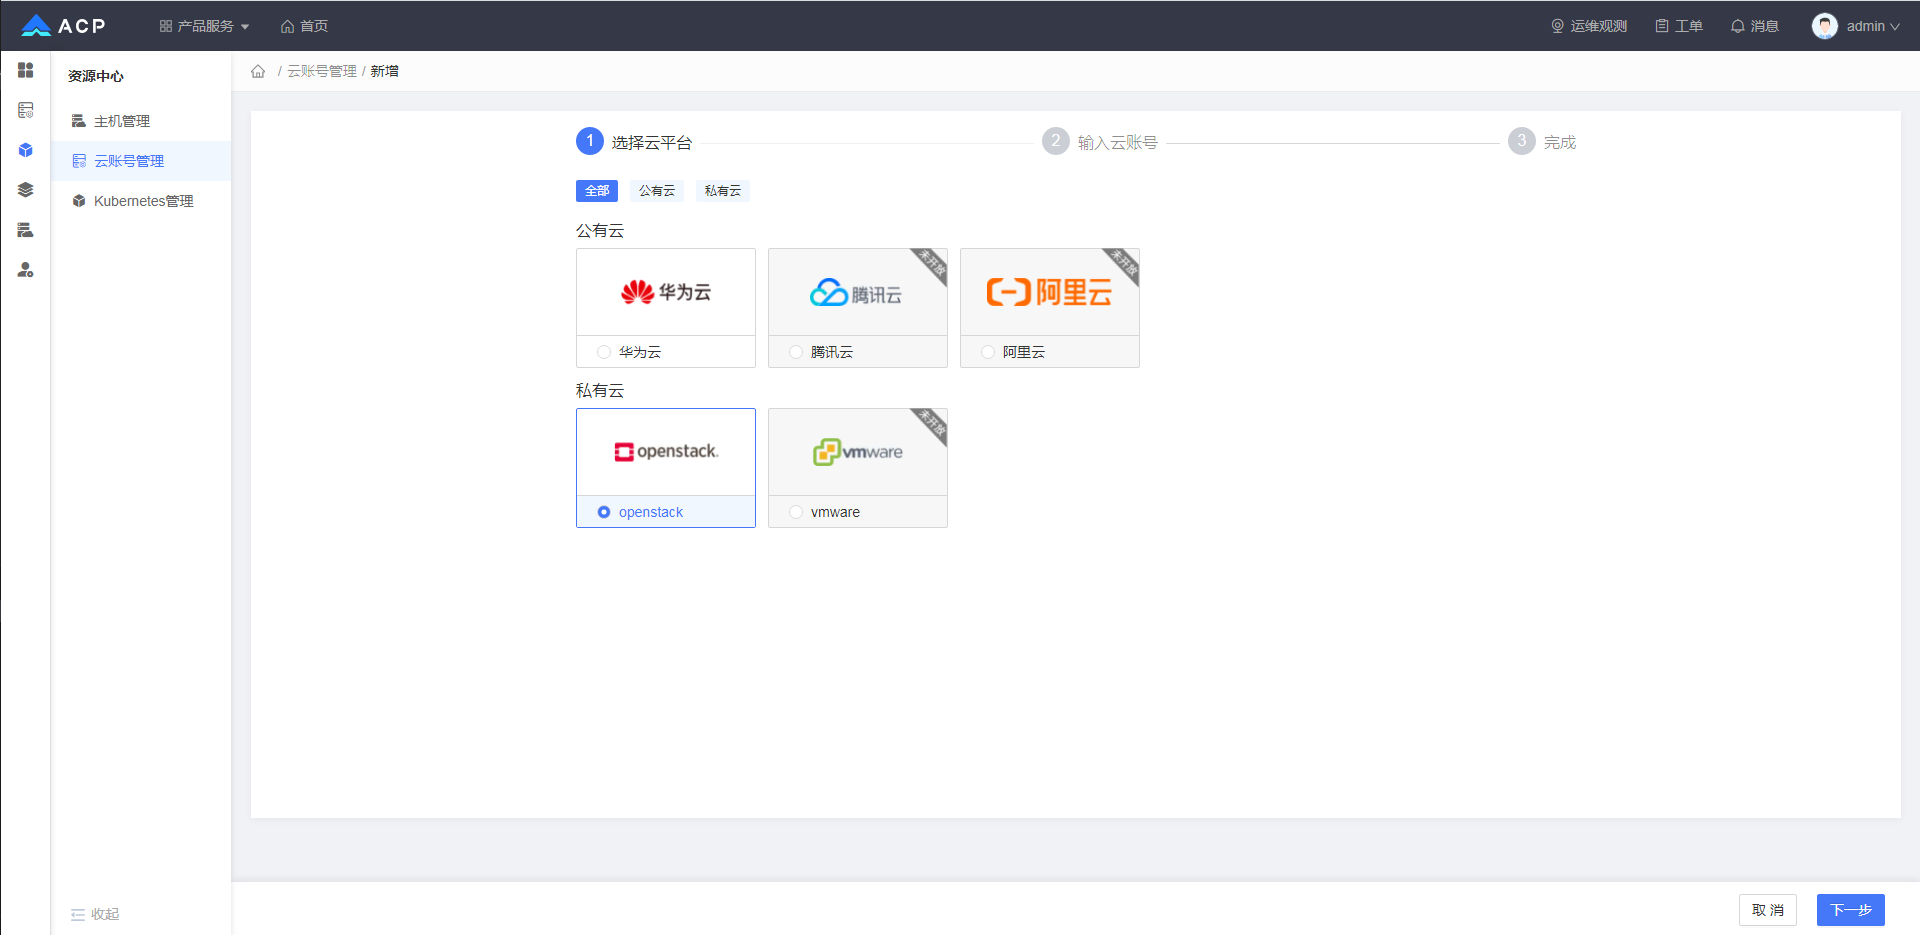Select the blue cube icon in left rail

(x=26, y=150)
